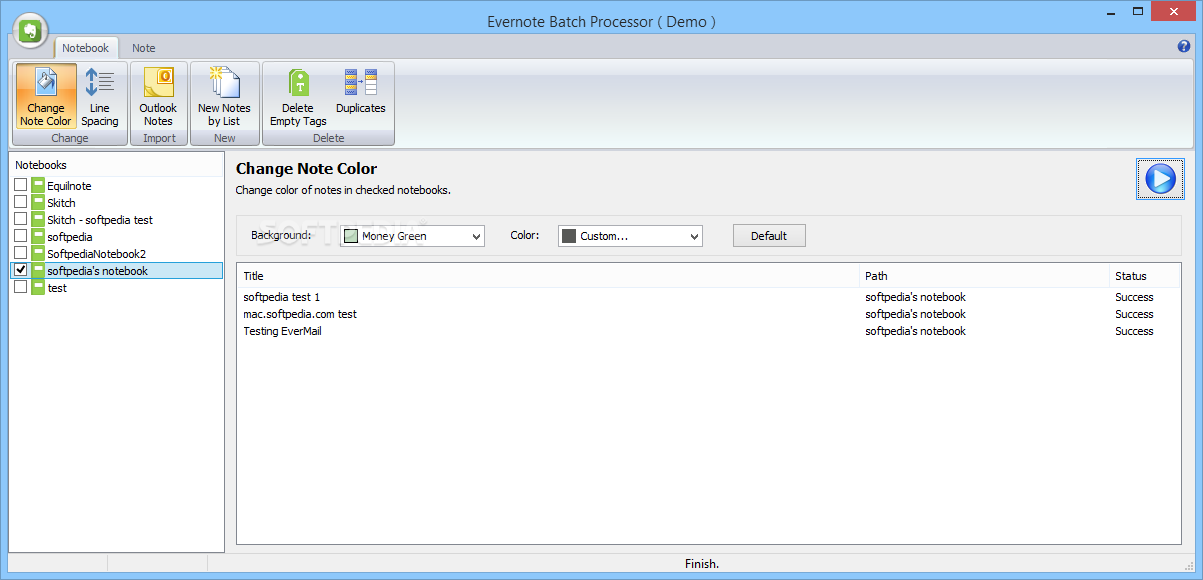Import Outlook Notes

pyautogui.click(x=158, y=97)
